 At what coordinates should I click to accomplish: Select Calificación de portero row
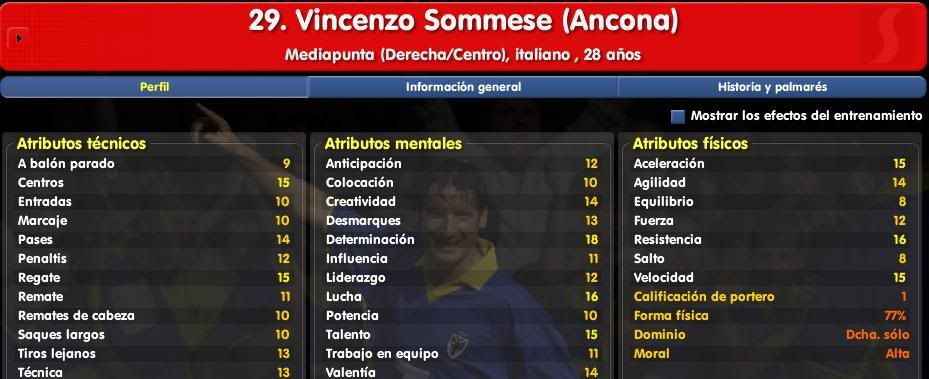click(770, 297)
